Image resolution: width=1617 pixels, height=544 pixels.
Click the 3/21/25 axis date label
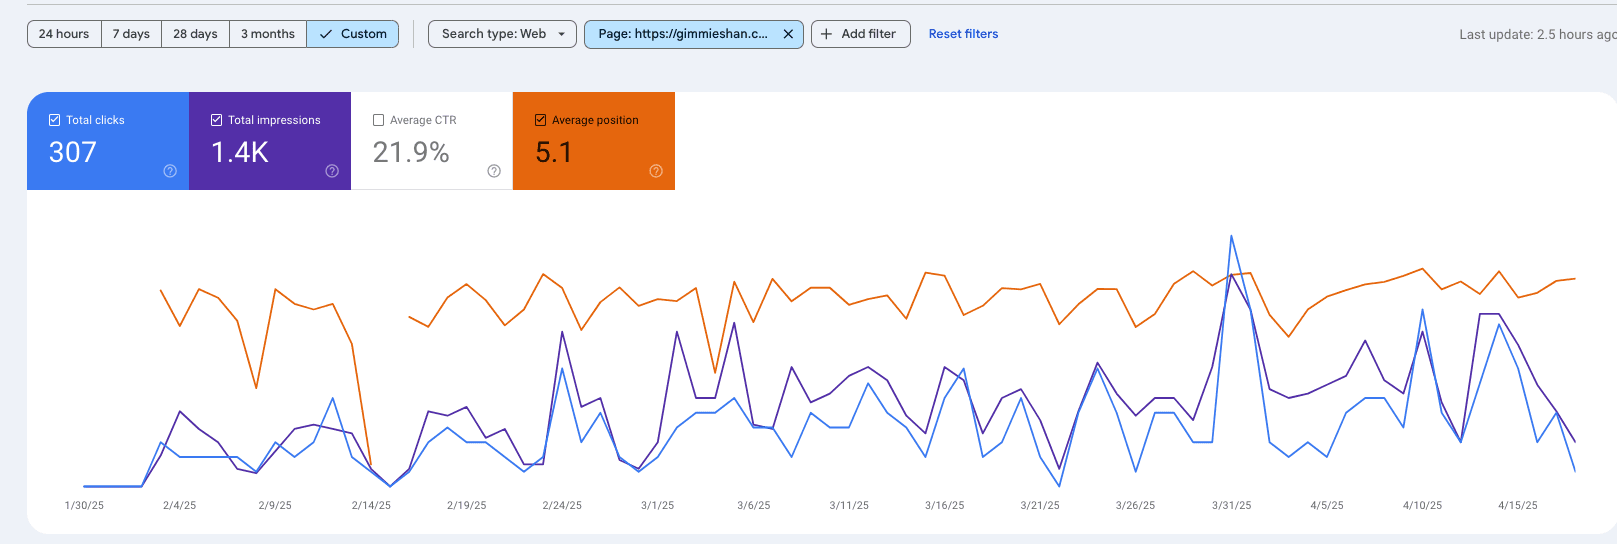coord(1040,506)
